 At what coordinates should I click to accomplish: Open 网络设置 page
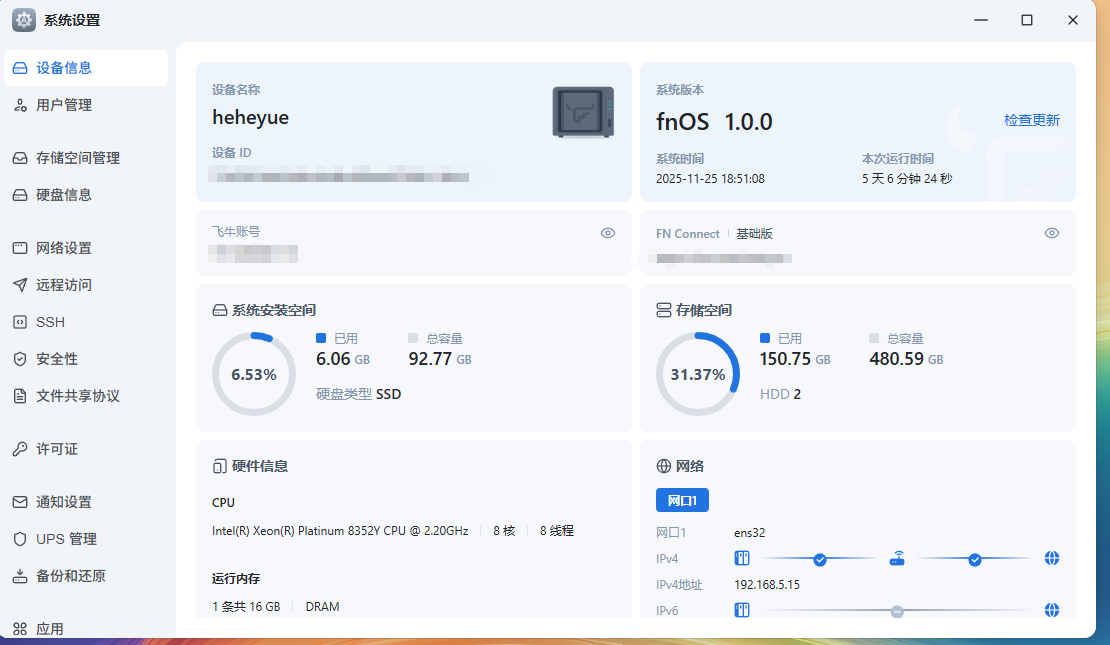coord(86,248)
